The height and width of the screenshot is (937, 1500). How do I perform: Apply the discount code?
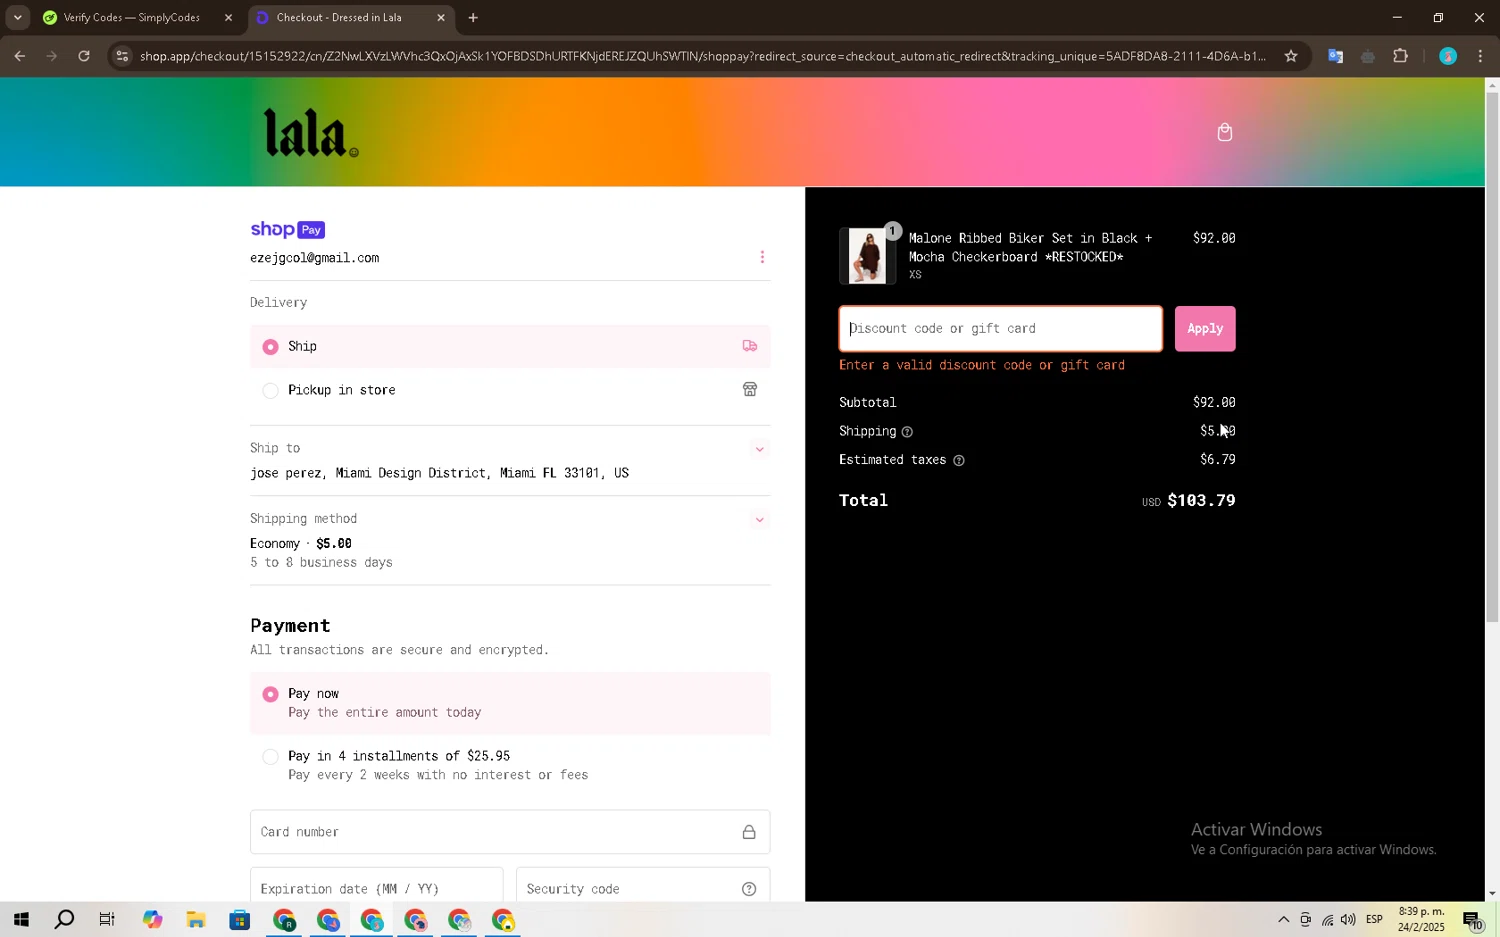click(1205, 328)
